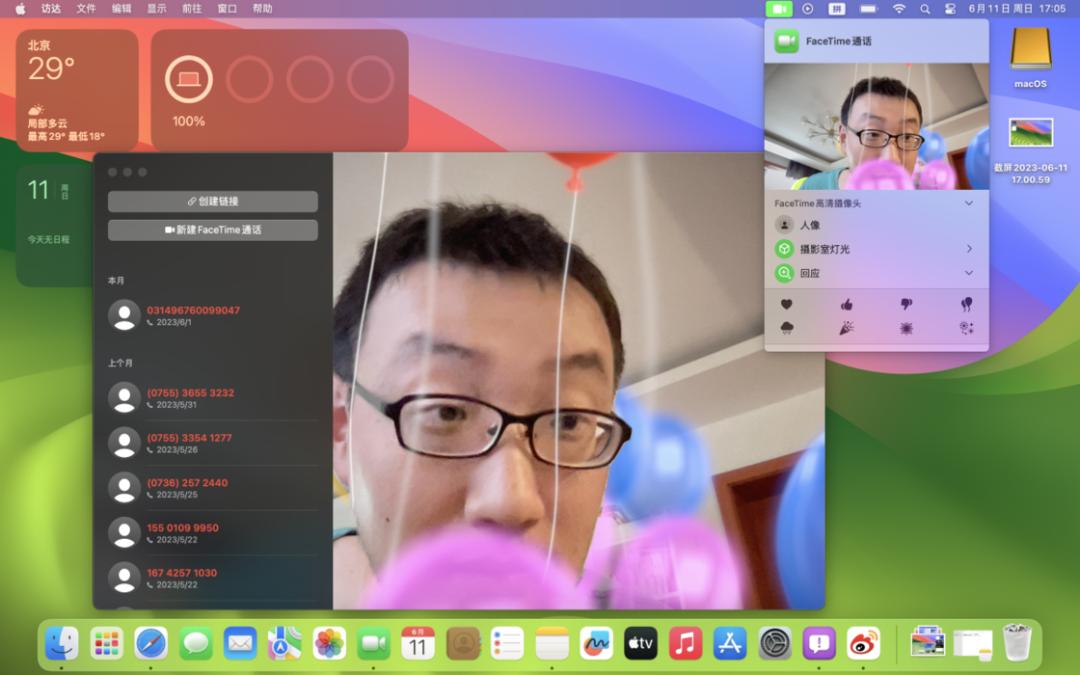Open Wi-Fi menu bar icon

(899, 9)
